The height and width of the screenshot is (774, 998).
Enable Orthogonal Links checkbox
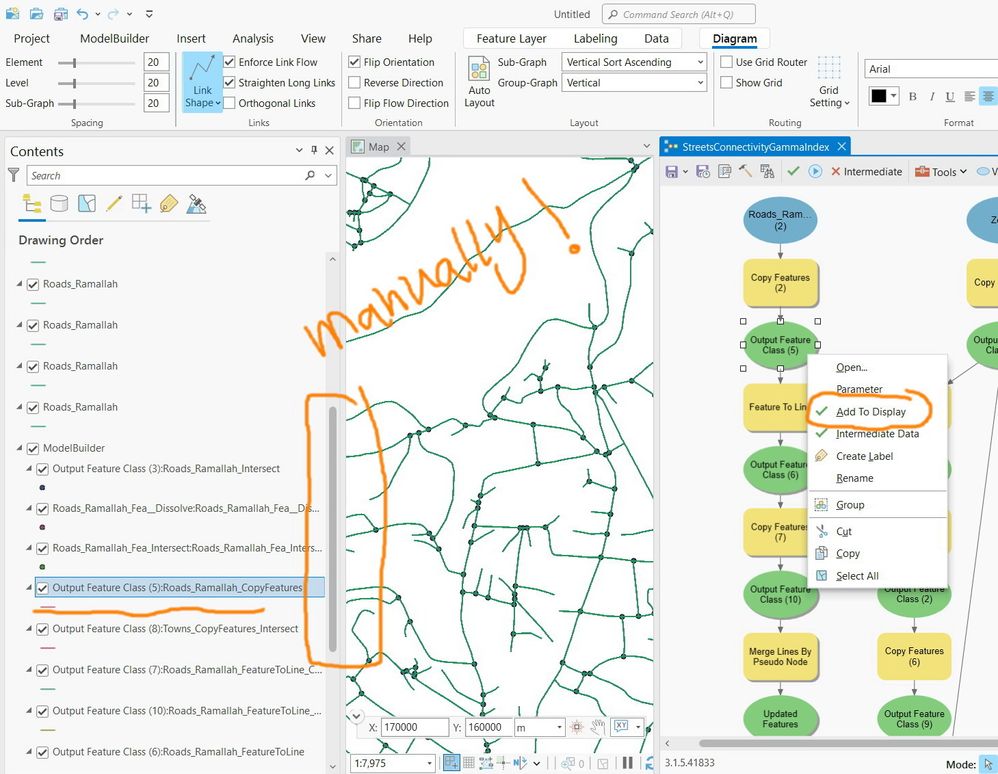click(x=230, y=103)
